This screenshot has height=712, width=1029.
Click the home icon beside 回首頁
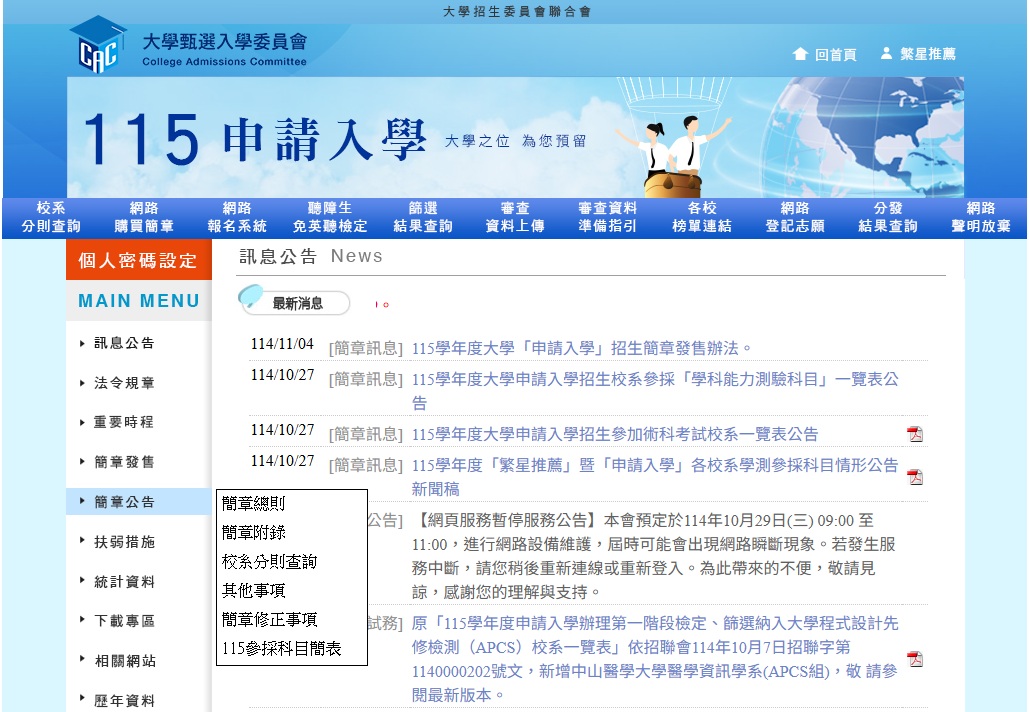(800, 54)
